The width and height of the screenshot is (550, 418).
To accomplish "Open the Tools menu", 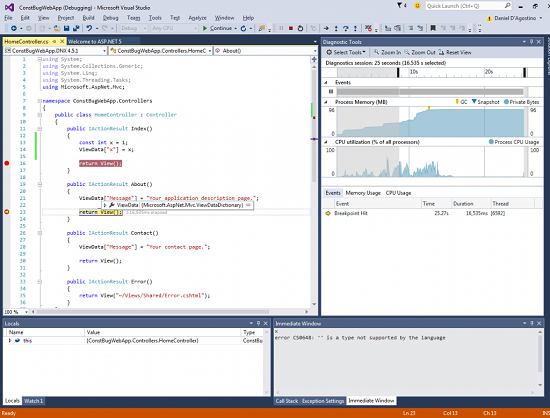I will click(x=155, y=18).
